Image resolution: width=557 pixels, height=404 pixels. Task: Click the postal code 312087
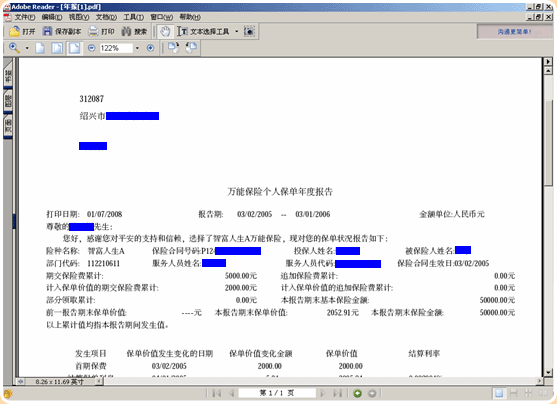coord(92,99)
